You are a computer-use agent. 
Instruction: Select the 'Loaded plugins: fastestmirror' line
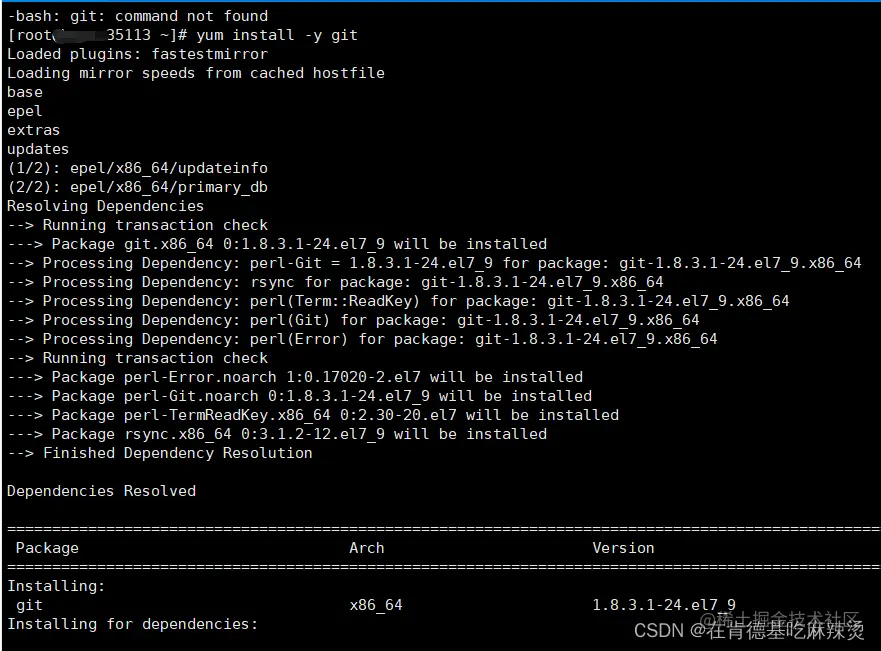[138, 54]
